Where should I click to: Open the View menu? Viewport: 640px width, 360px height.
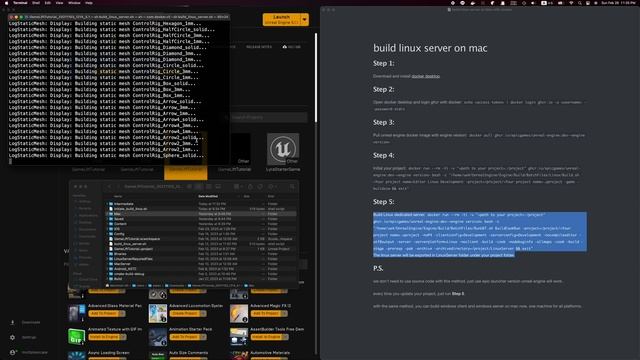[x=59, y=3]
